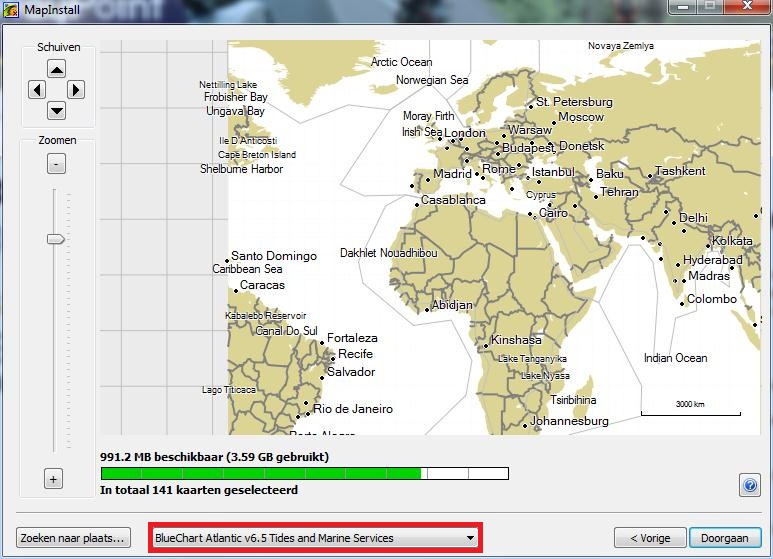This screenshot has width=773, height=559.
Task: Click the '991.2 MB beschikbaar' storage text
Action: (x=214, y=457)
